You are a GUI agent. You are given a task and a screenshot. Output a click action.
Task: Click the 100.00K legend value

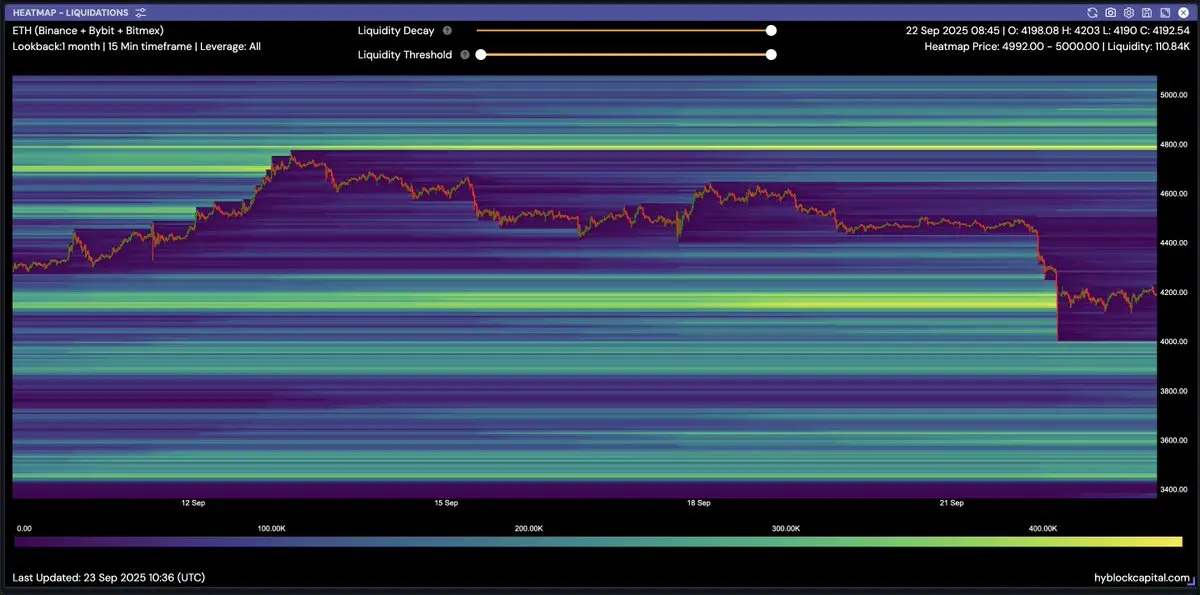[x=272, y=527]
